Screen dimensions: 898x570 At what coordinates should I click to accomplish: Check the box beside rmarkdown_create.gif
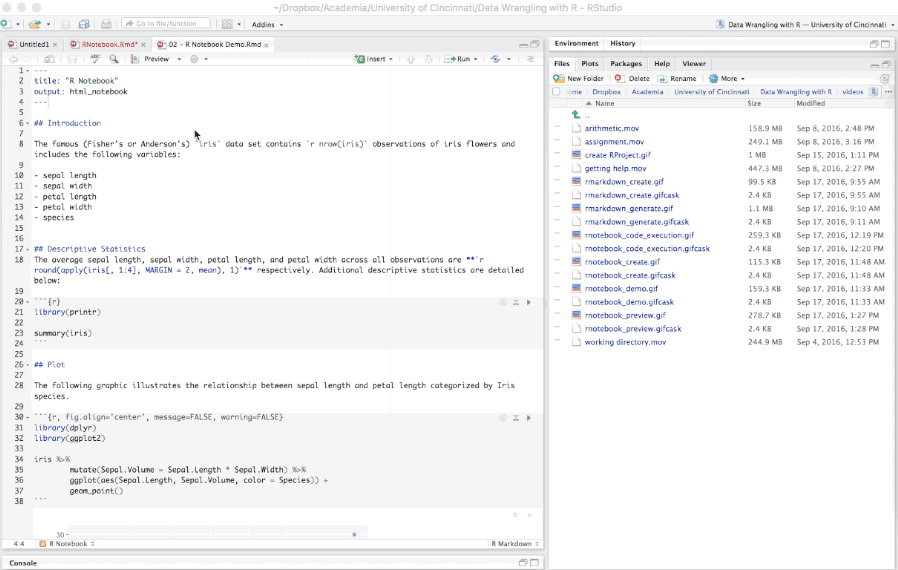coord(557,182)
